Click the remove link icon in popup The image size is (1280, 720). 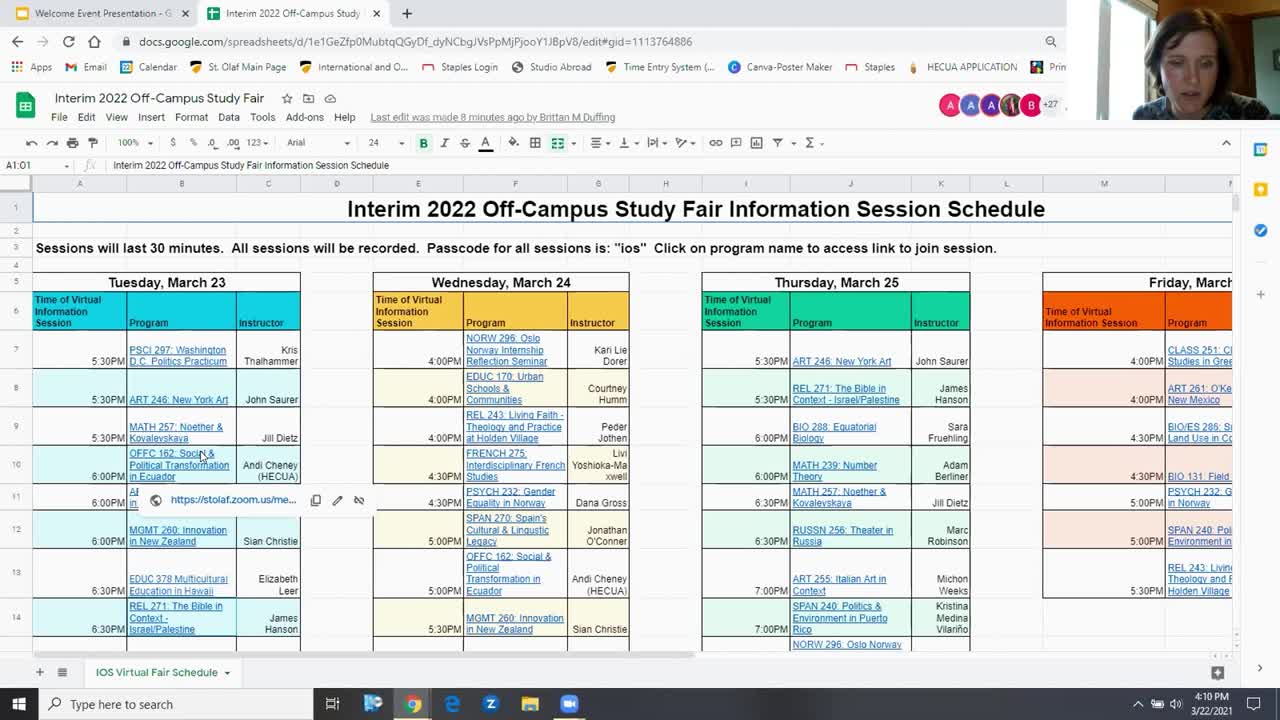point(359,500)
